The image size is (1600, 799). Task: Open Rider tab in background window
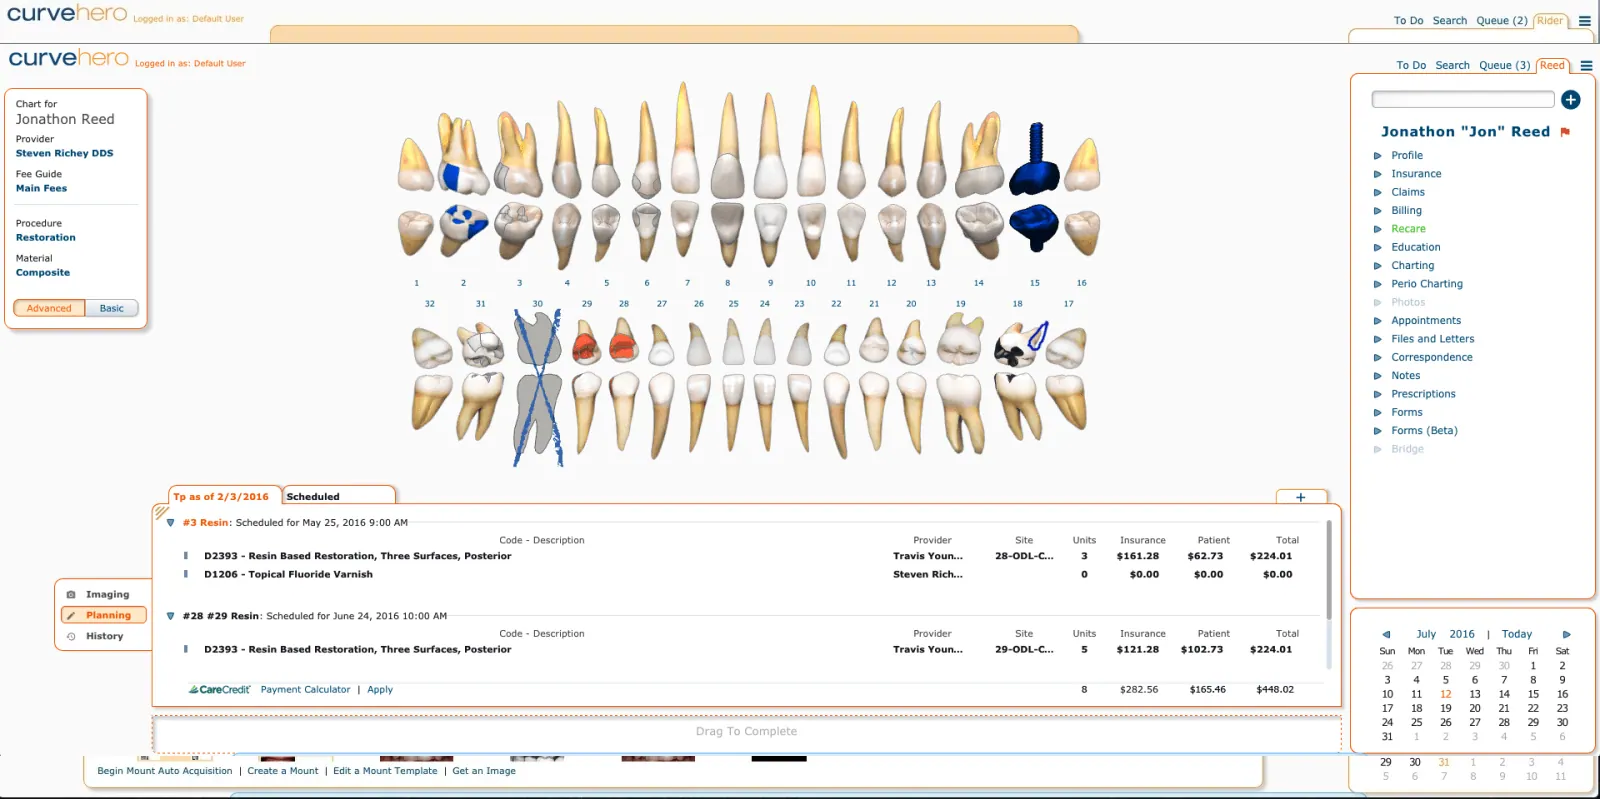[1549, 21]
